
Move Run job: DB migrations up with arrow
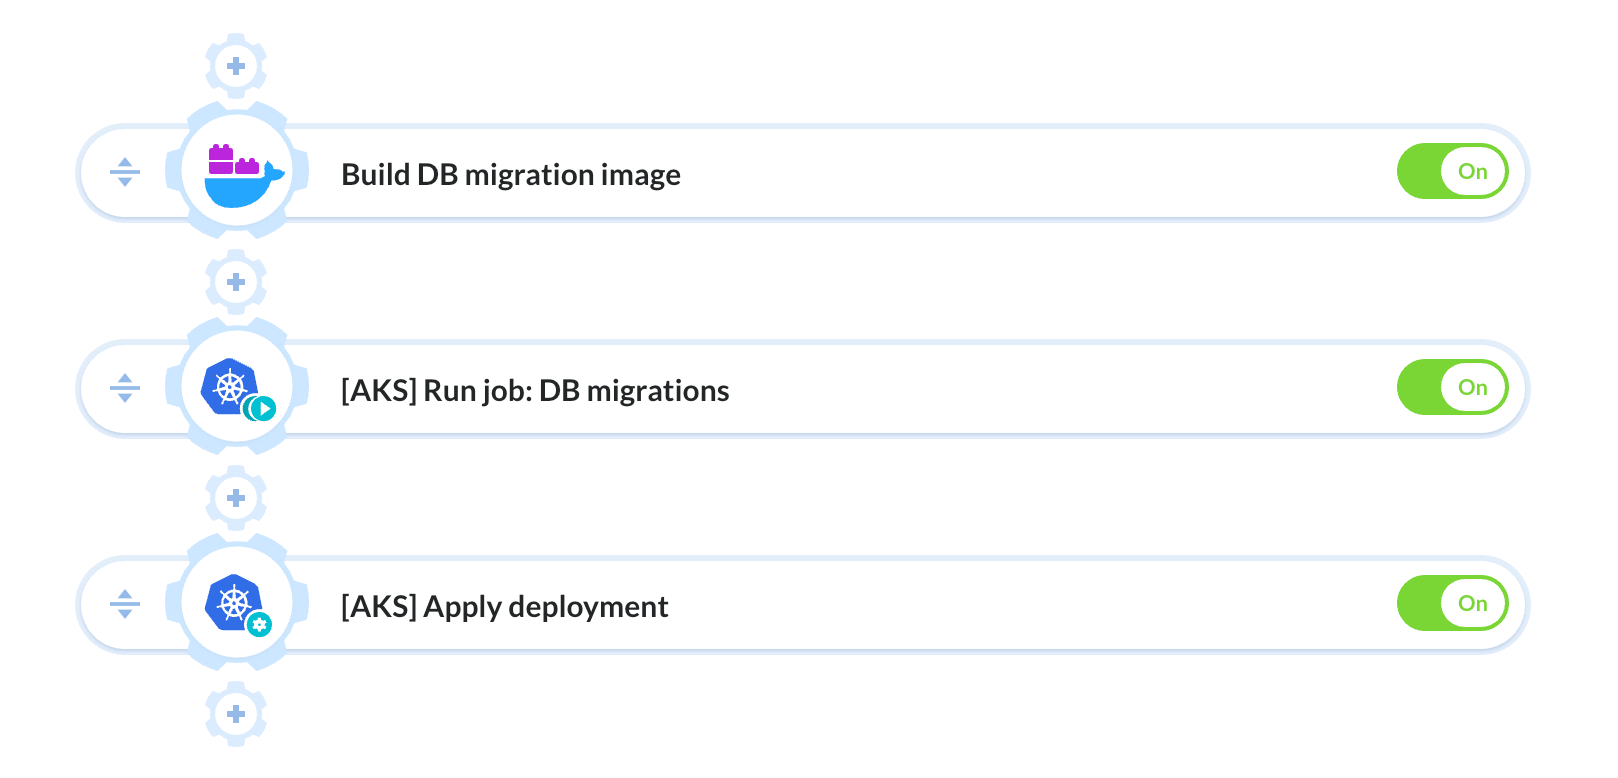pyautogui.click(x=125, y=379)
